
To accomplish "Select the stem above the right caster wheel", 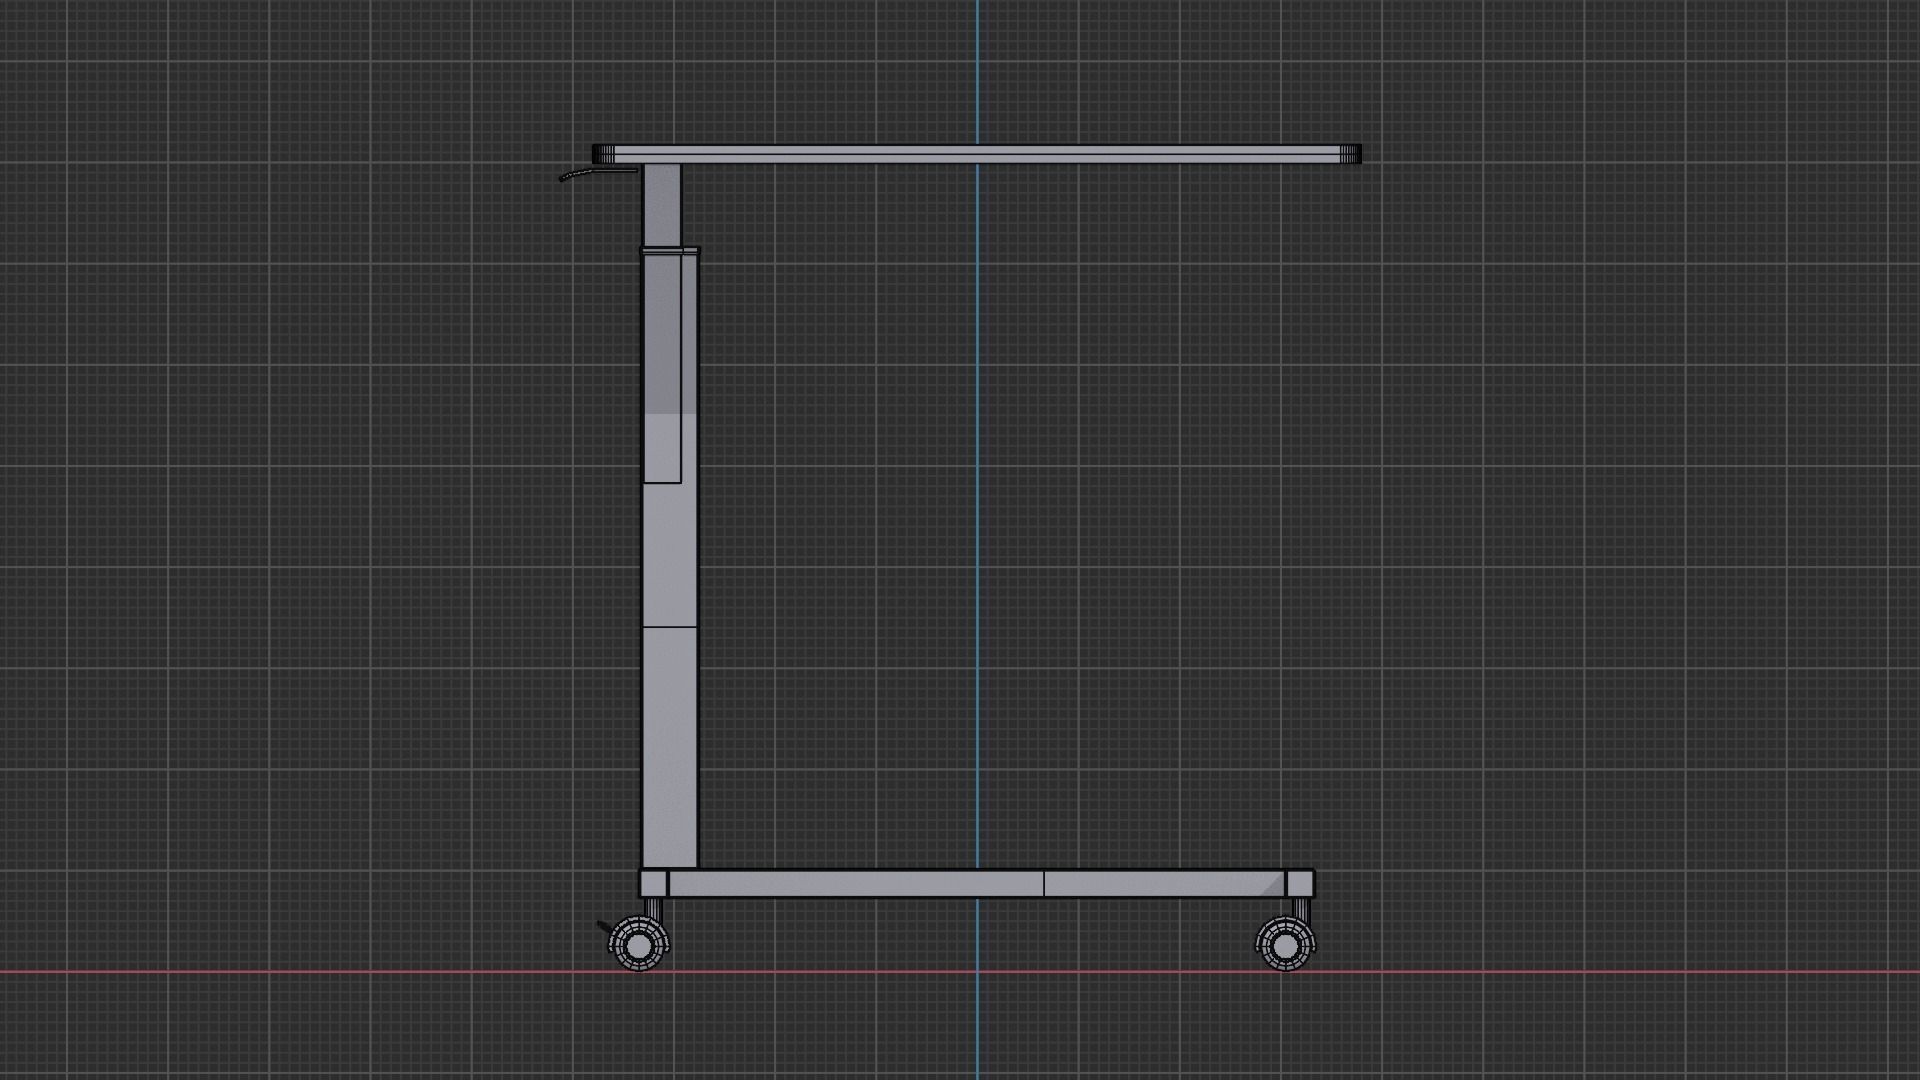I will (x=1301, y=908).
